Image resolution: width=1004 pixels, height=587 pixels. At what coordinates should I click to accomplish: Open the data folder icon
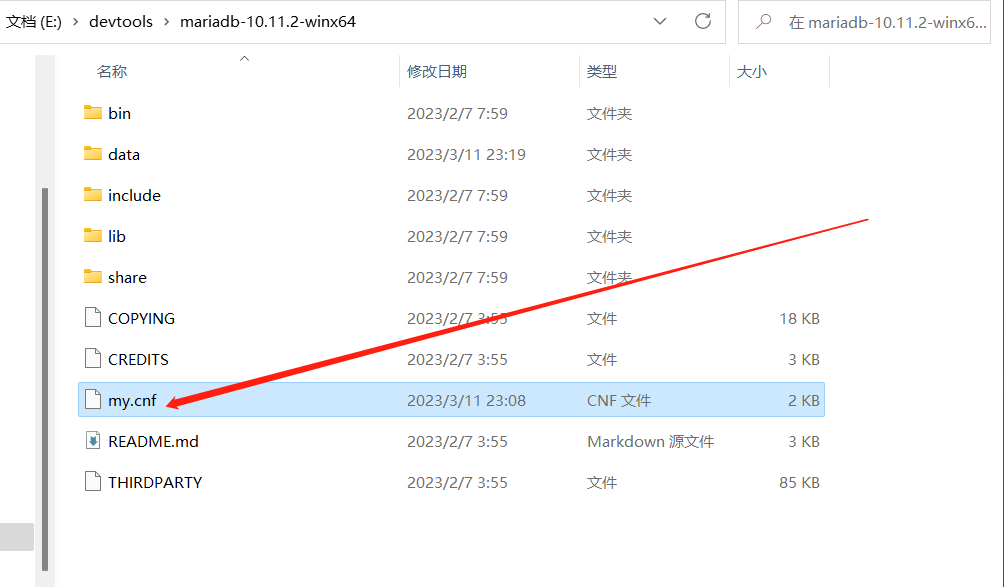(93, 154)
